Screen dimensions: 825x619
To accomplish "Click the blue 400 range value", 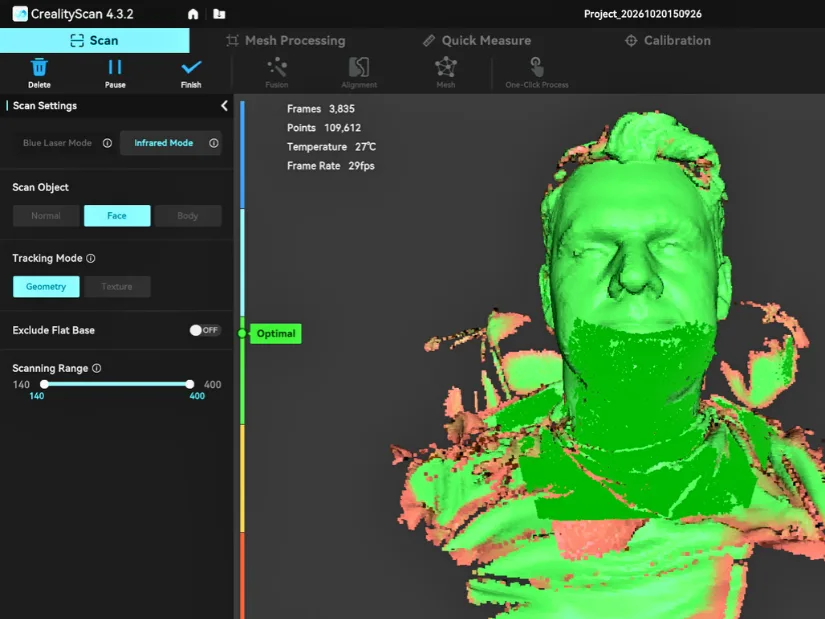I will pos(197,396).
